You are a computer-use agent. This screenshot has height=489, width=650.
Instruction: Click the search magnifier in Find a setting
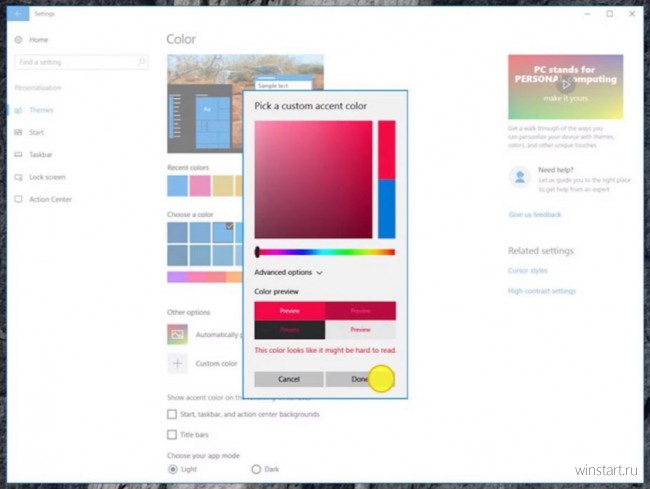pyautogui.click(x=142, y=62)
